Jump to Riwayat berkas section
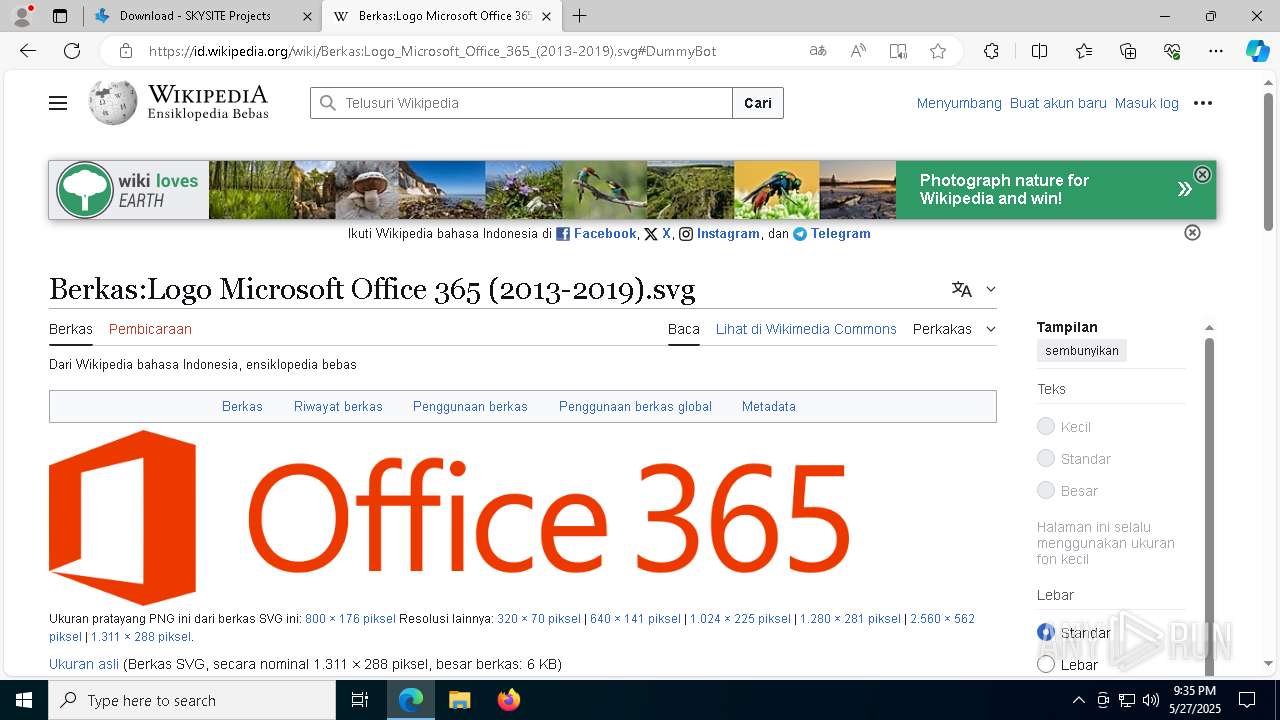 click(338, 406)
